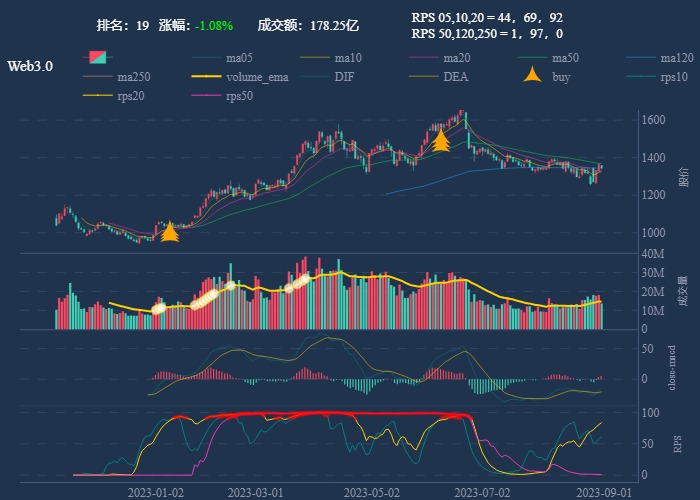This screenshot has height=500, width=700.
Task: Click the 涨幅 -1.08% green value
Action: (x=213, y=24)
